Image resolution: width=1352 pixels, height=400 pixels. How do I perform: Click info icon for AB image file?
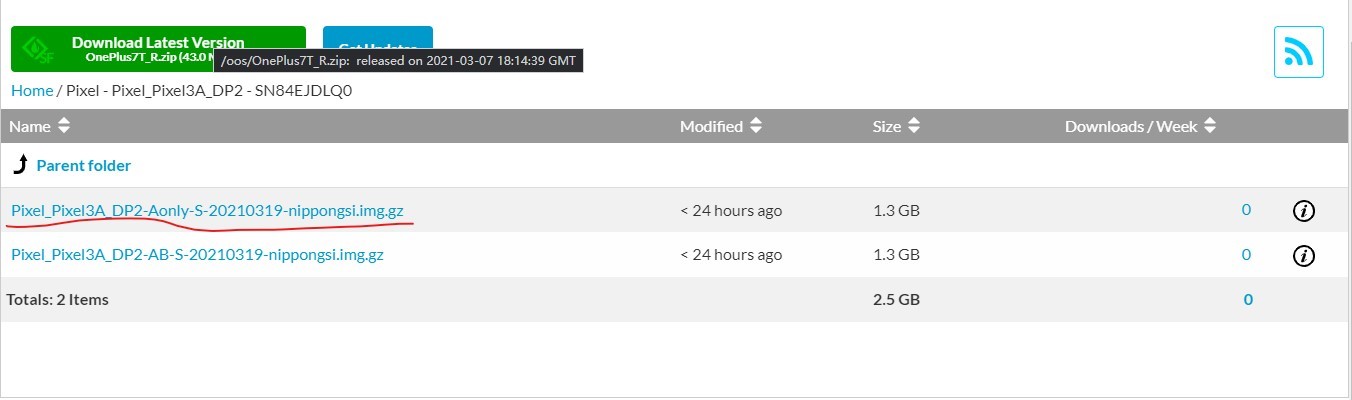pyautogui.click(x=1303, y=256)
